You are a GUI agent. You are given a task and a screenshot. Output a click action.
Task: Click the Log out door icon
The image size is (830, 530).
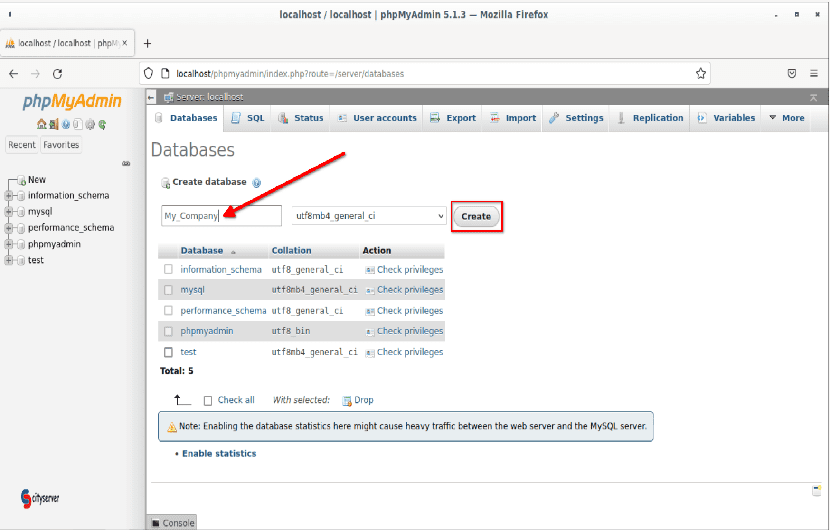[x=53, y=124]
